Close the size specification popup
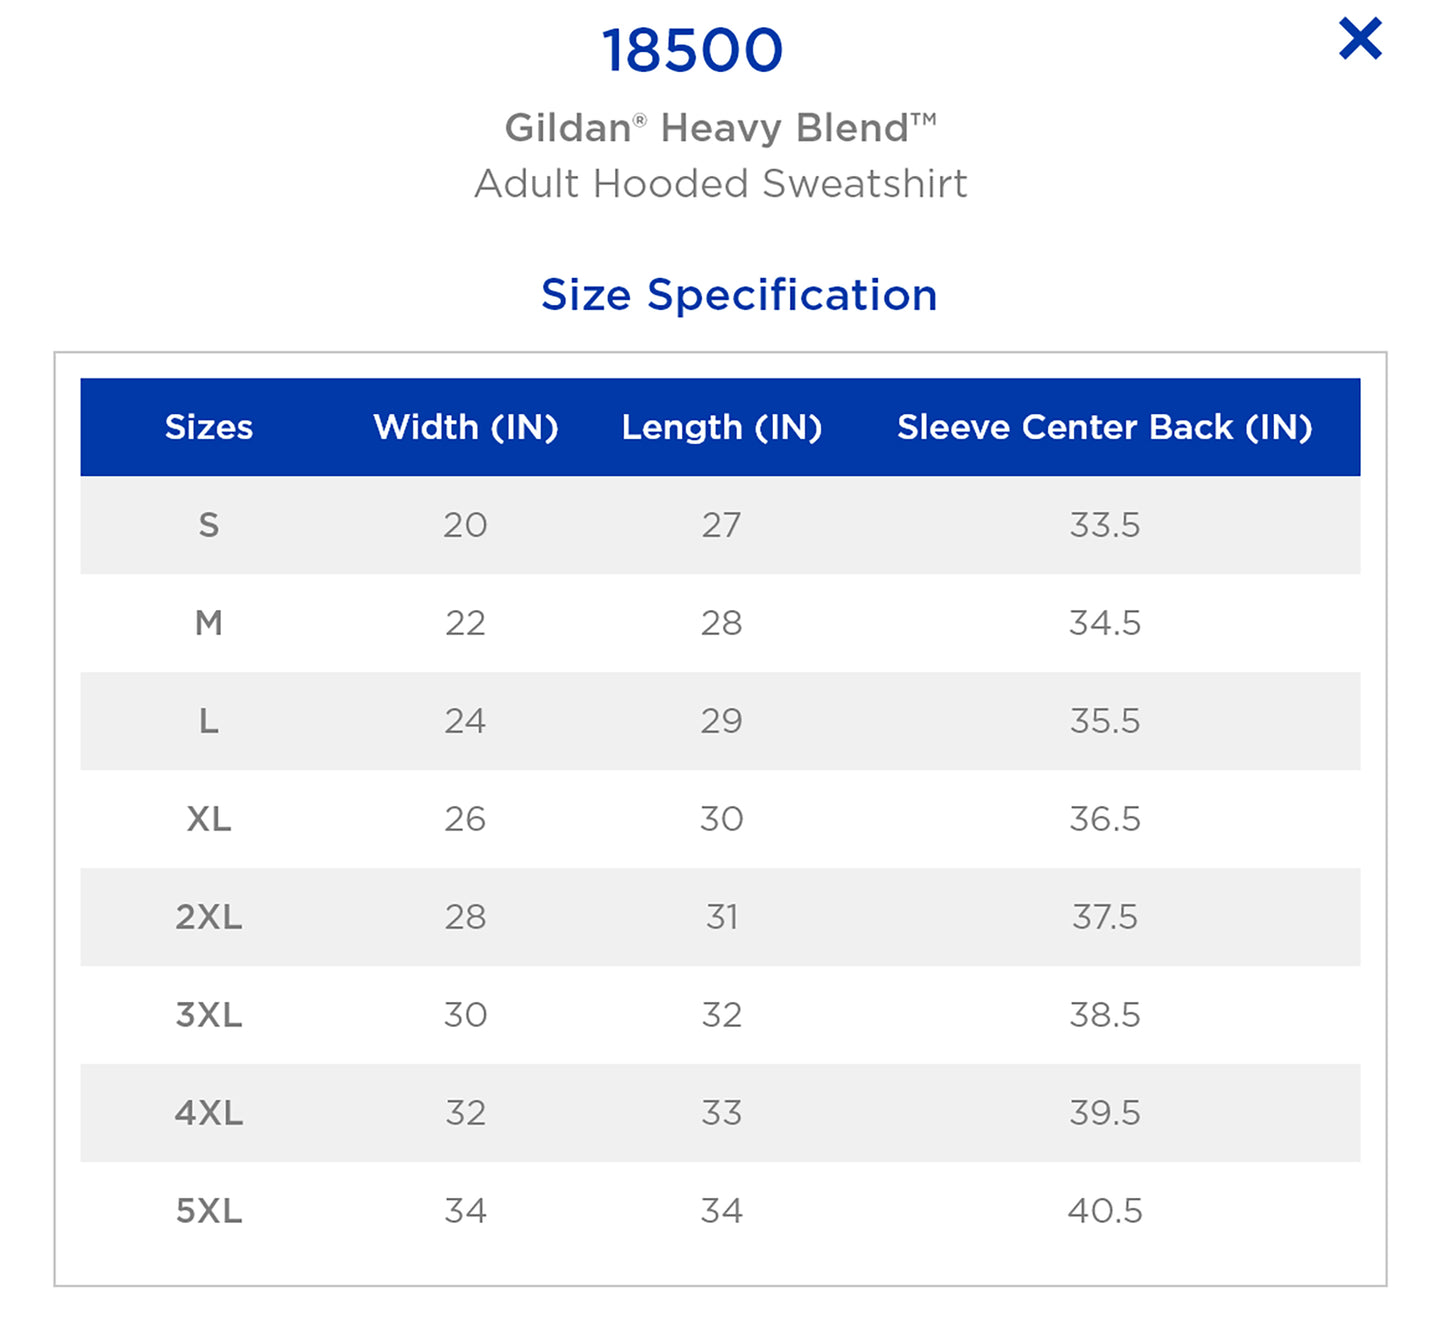 [1360, 39]
